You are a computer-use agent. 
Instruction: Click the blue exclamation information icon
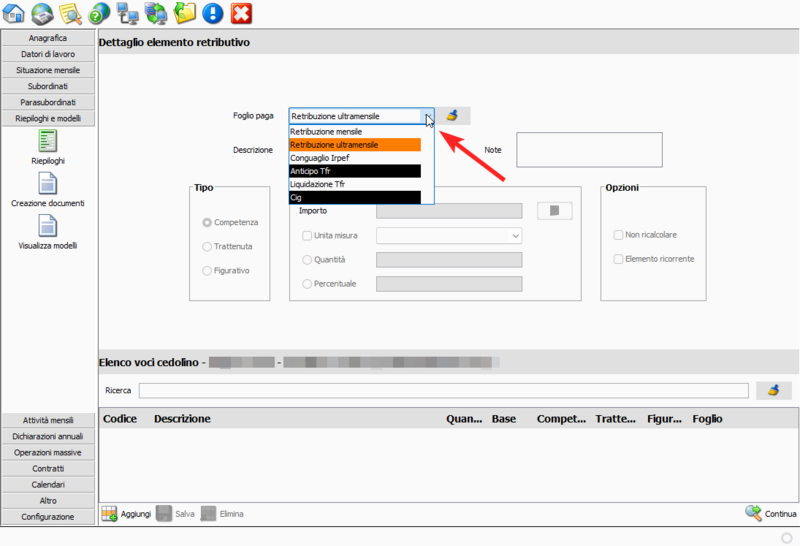coord(213,13)
